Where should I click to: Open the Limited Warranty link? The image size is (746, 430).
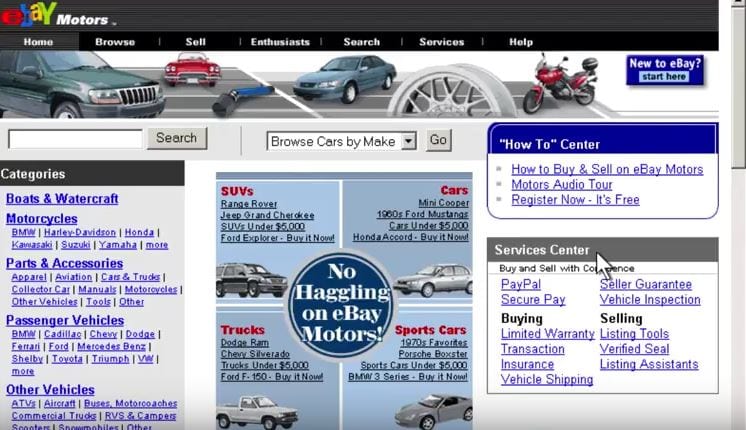point(548,334)
